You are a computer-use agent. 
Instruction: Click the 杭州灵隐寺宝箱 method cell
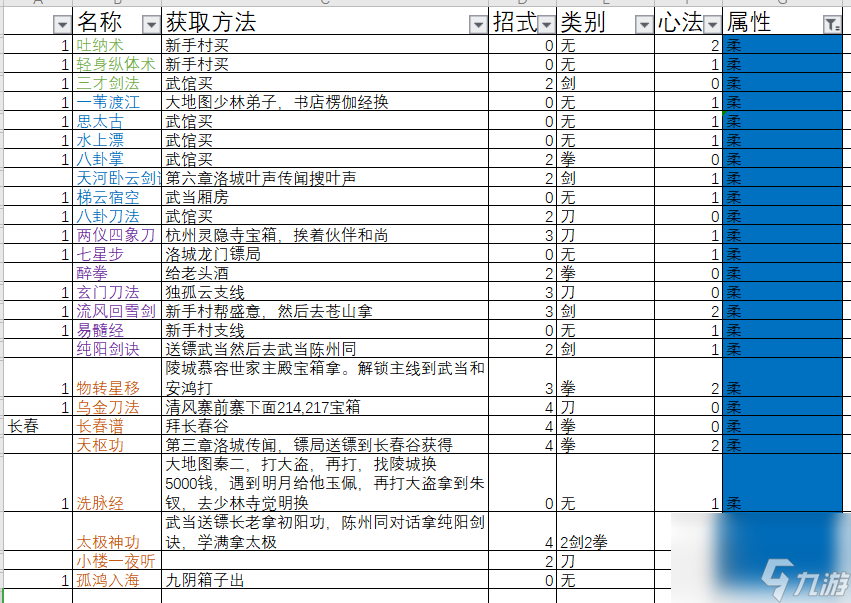325,235
